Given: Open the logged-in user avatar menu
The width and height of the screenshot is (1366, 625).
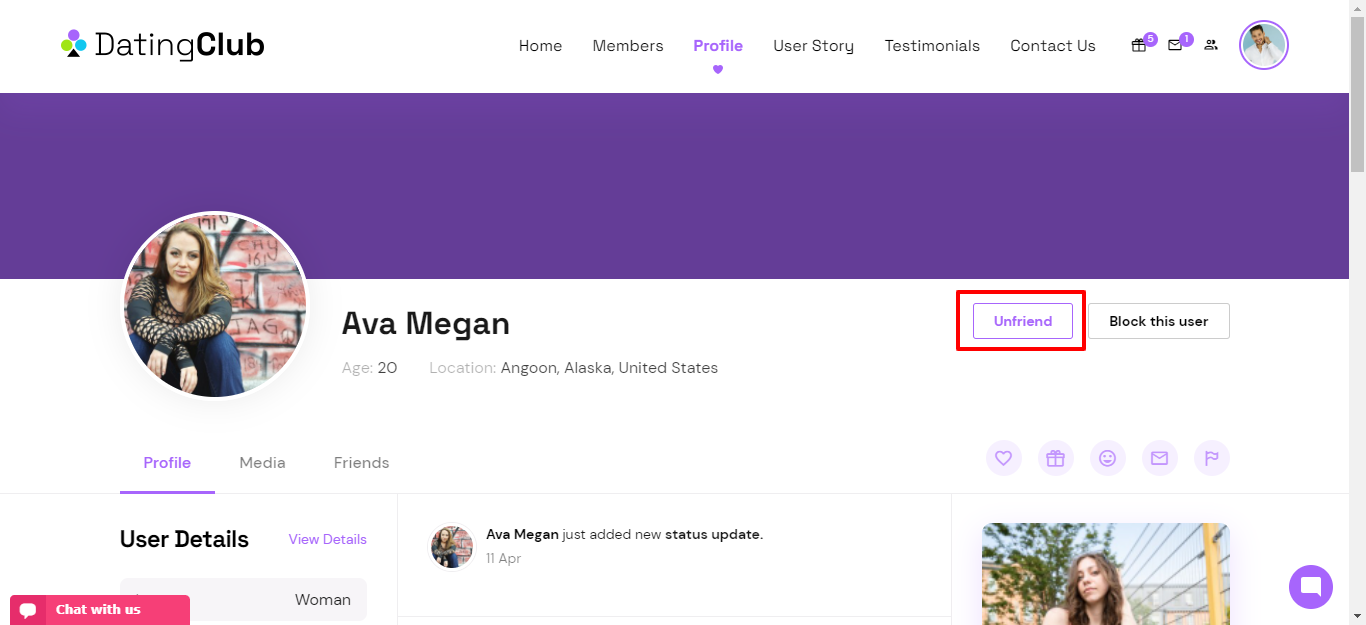Looking at the screenshot, I should 1264,45.
